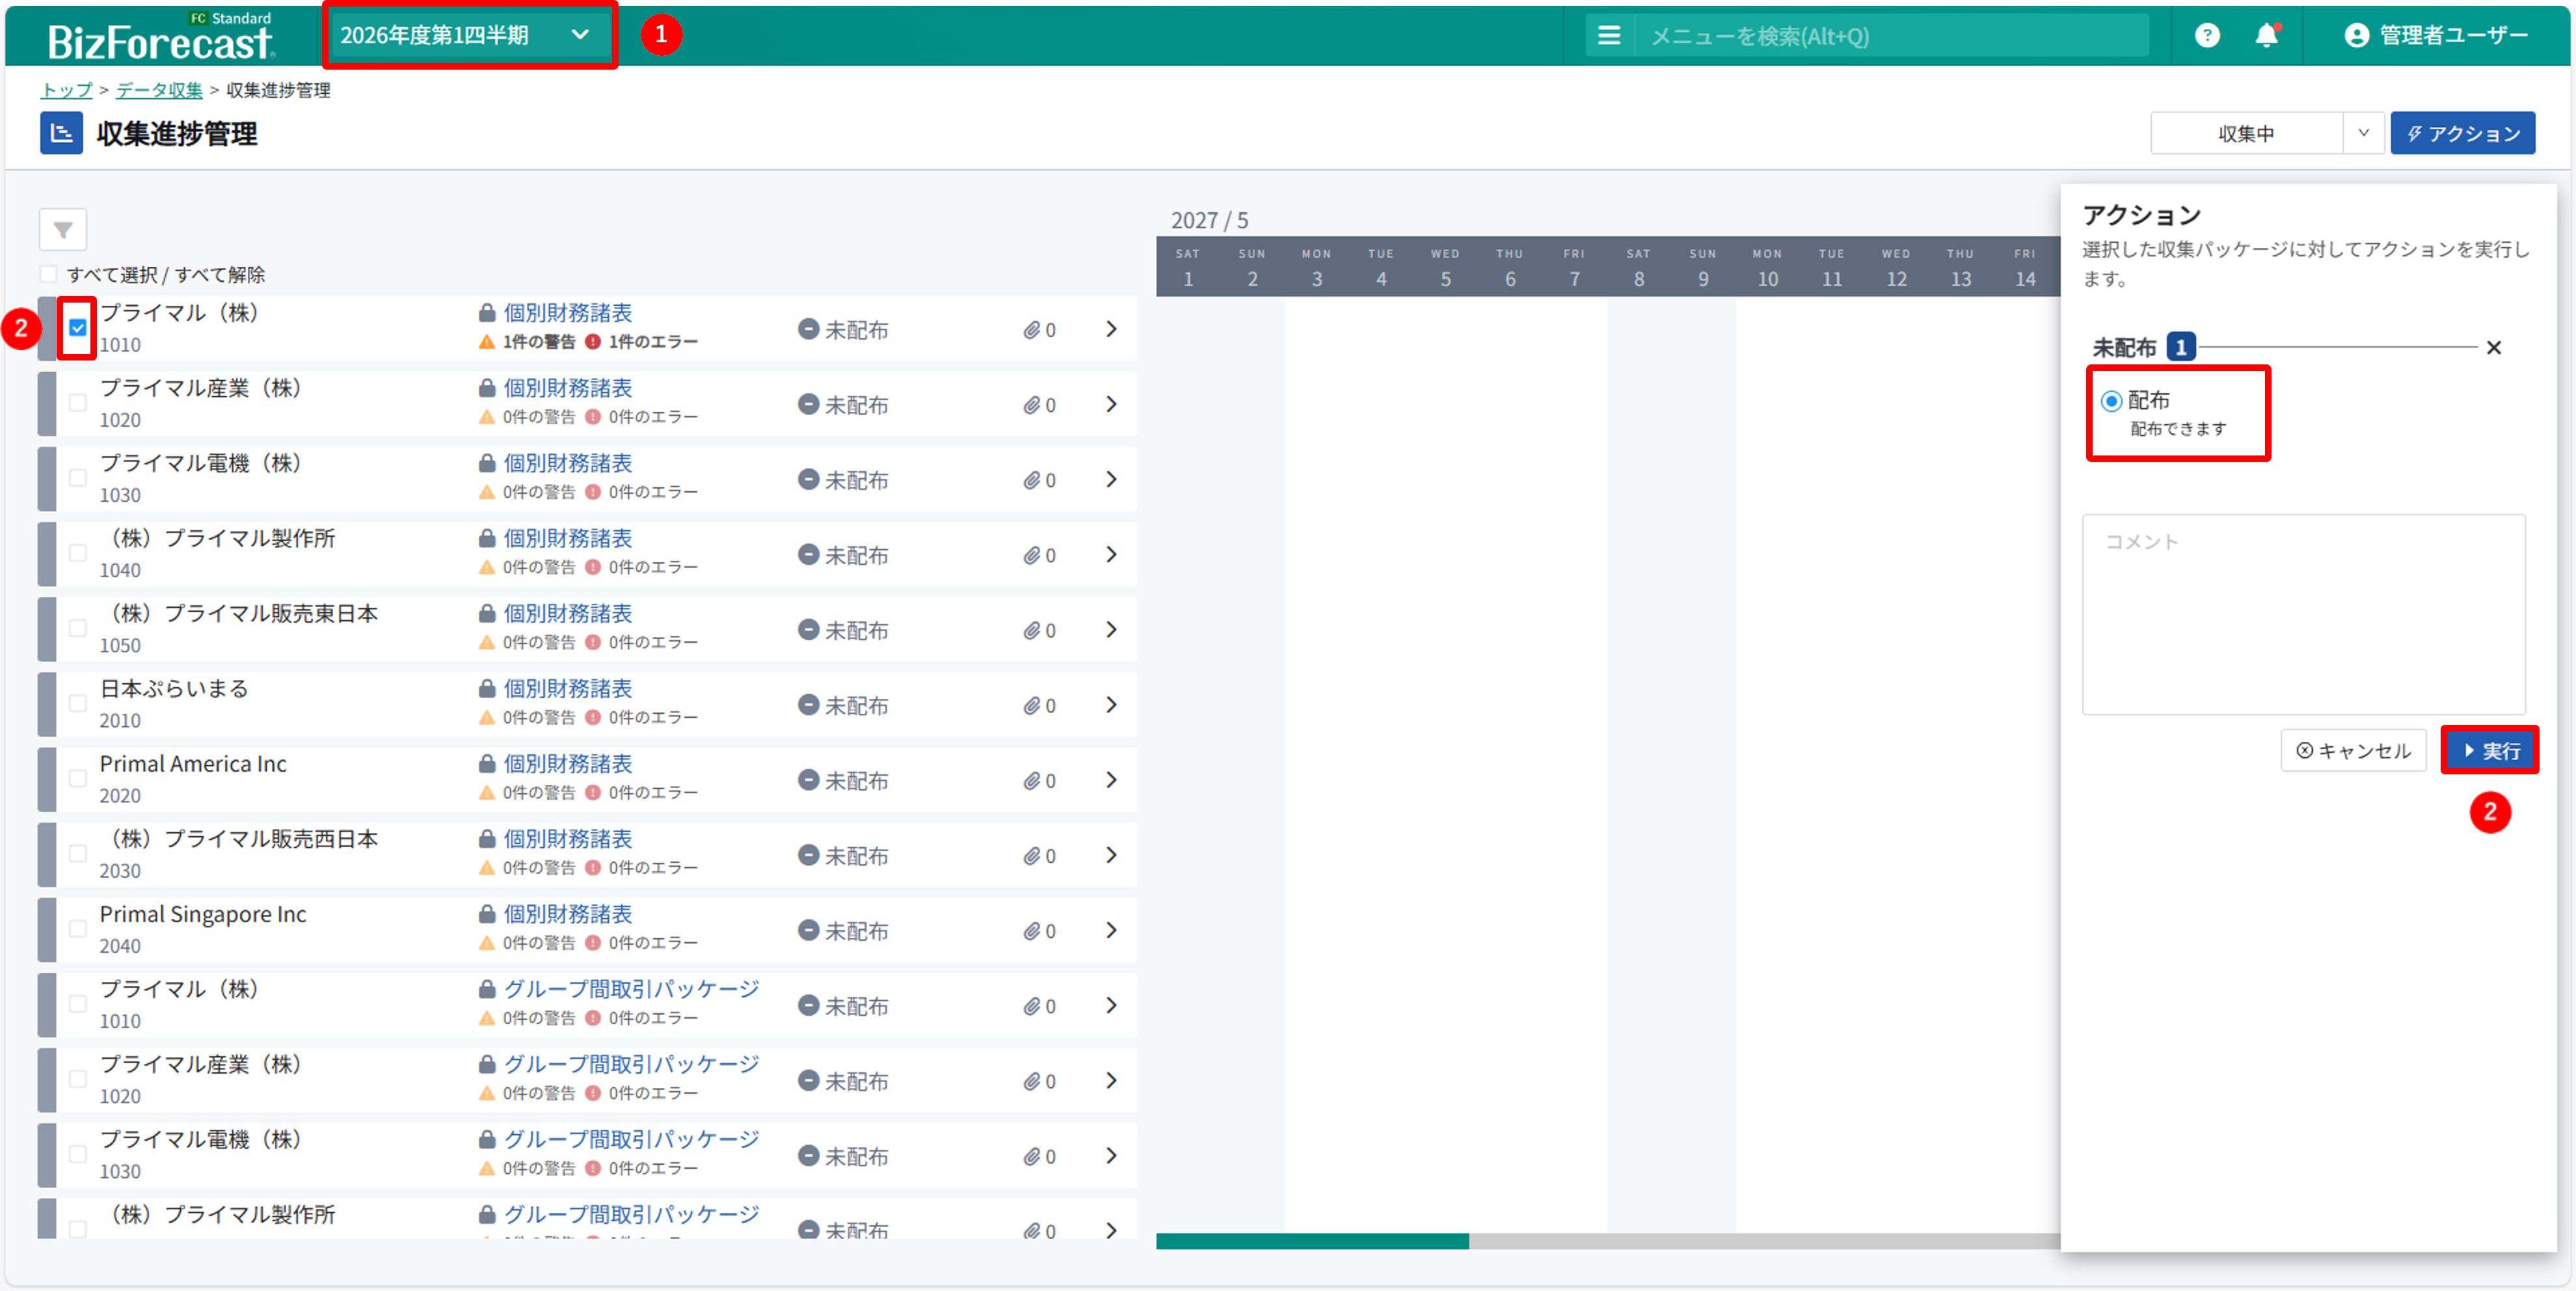Open the help question mark icon
Screen dimensions: 2576x1291
click(2207, 36)
